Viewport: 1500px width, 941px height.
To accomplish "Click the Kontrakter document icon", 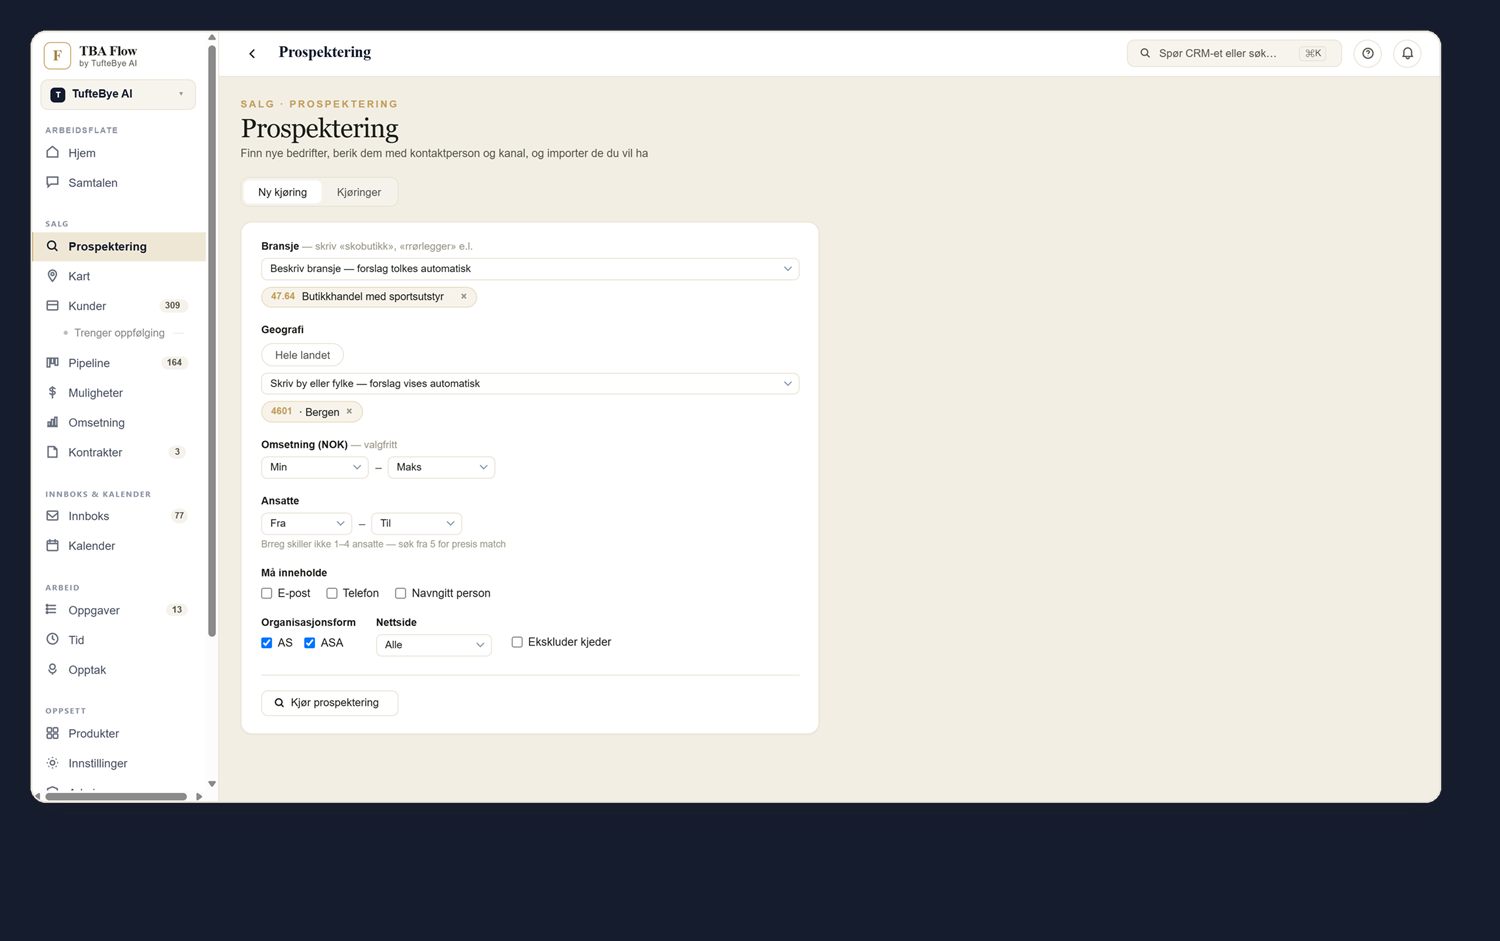I will tap(53, 452).
